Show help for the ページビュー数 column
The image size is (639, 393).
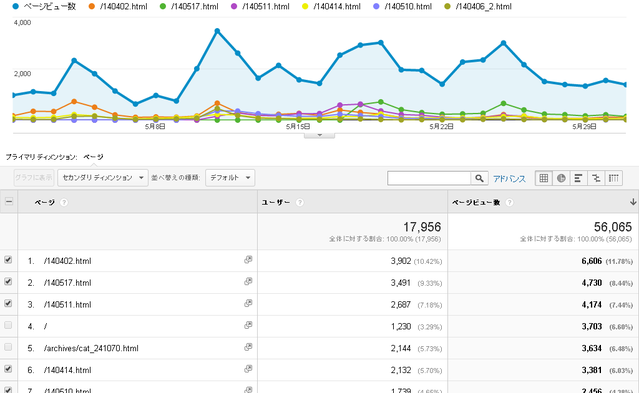click(x=509, y=202)
